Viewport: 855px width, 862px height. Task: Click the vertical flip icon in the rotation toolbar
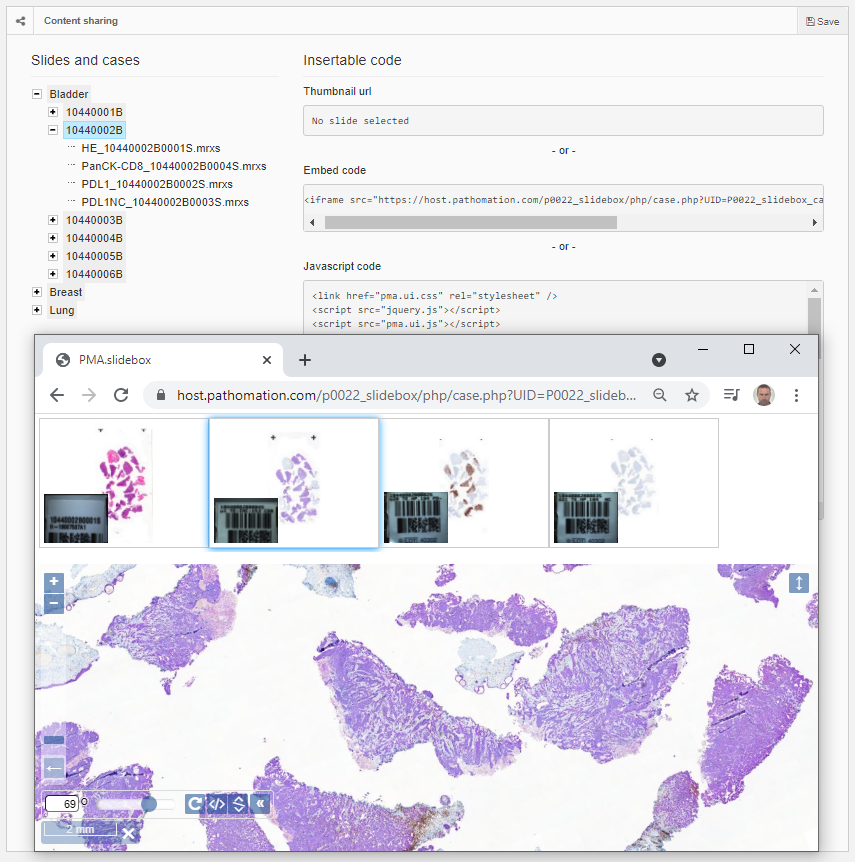pos(238,803)
